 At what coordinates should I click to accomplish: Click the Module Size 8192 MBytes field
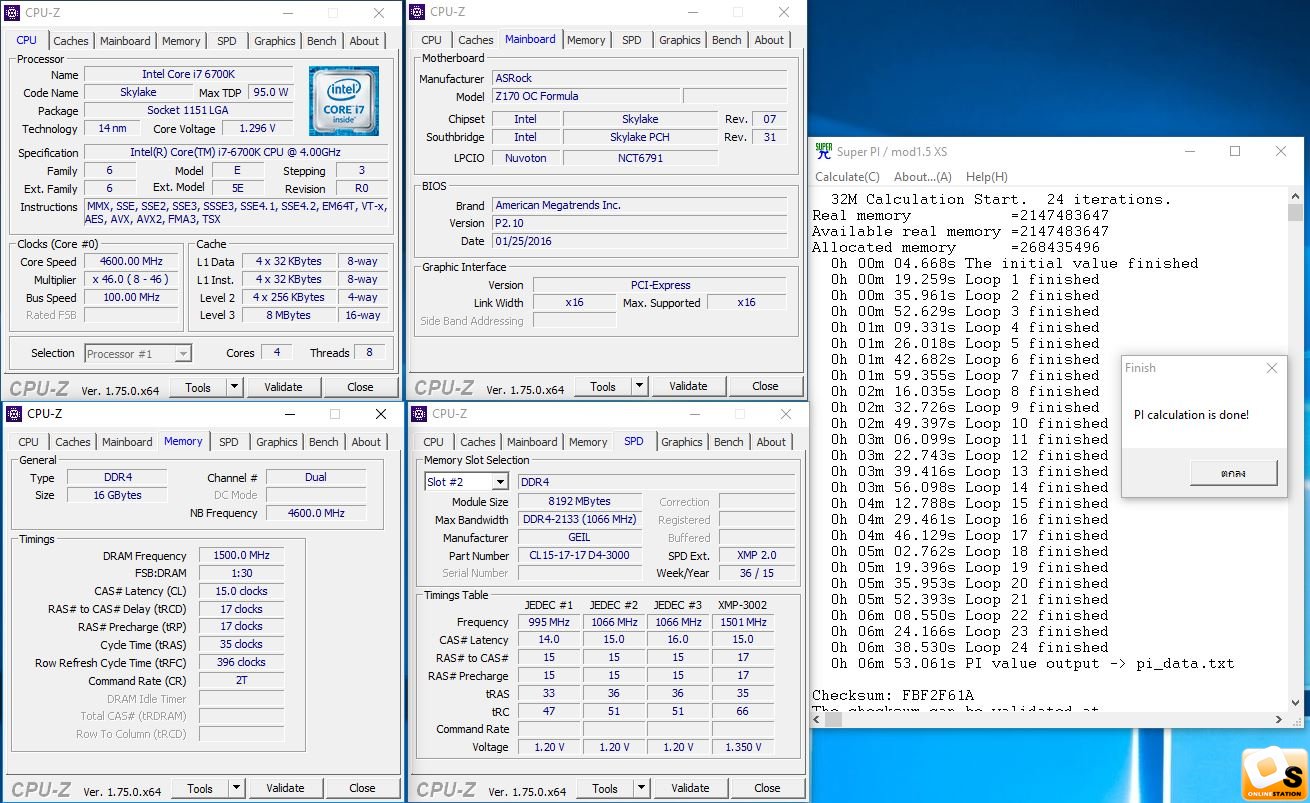pyautogui.click(x=580, y=501)
